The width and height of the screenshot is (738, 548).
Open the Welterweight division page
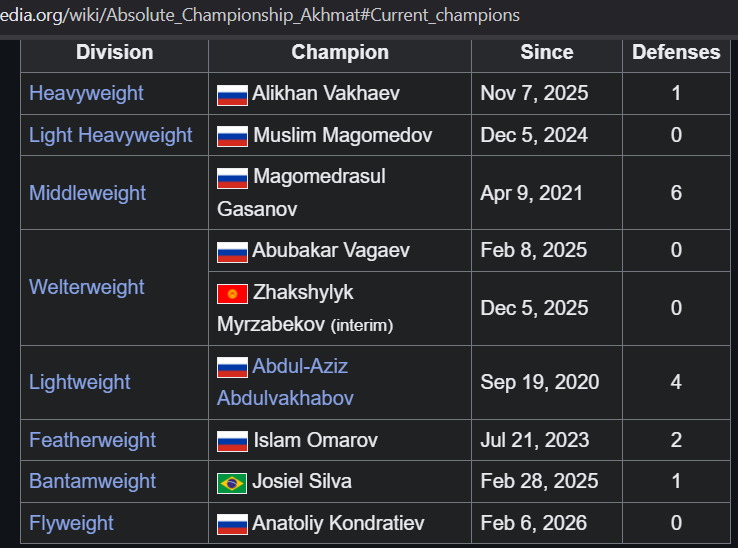pos(87,287)
